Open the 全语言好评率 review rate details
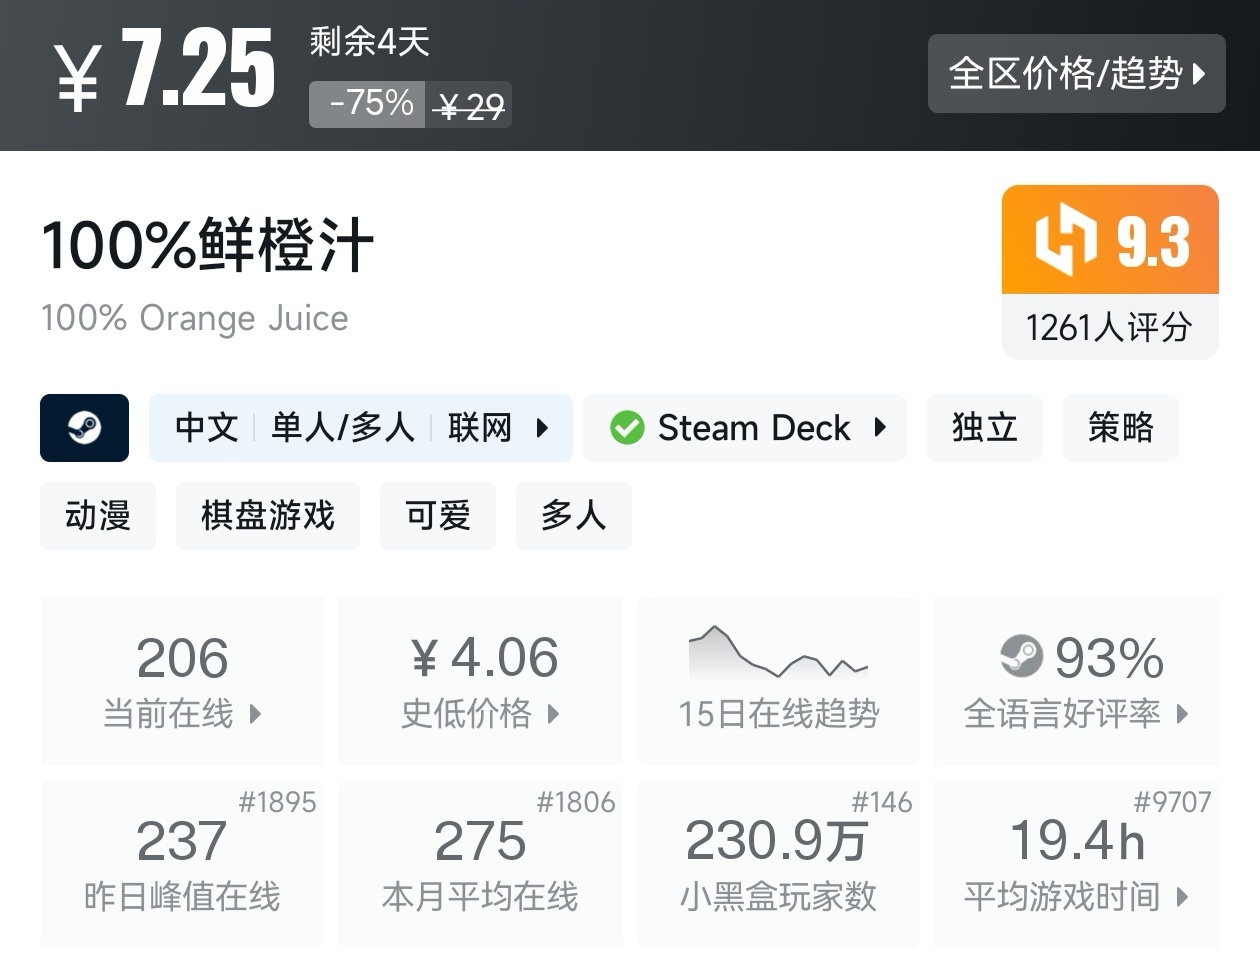1260x969 pixels. pyautogui.click(x=1076, y=714)
